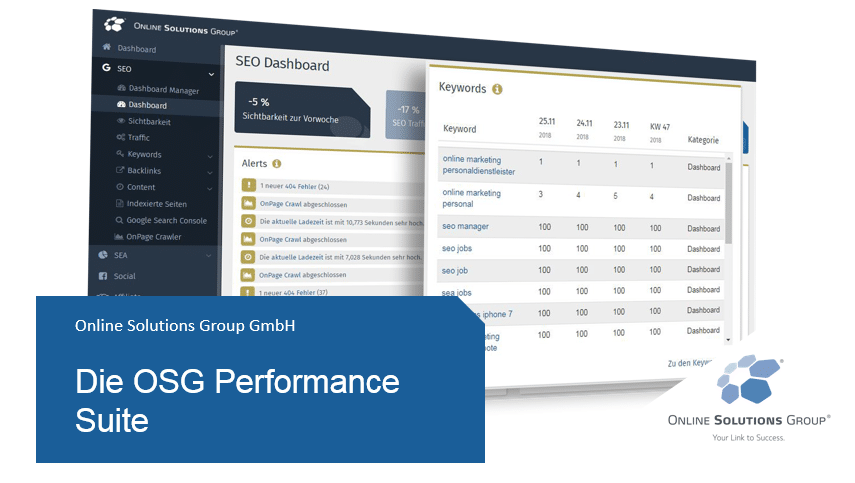Click the clock icon next to Content
The height and width of the screenshot is (483, 855).
[x=120, y=186]
